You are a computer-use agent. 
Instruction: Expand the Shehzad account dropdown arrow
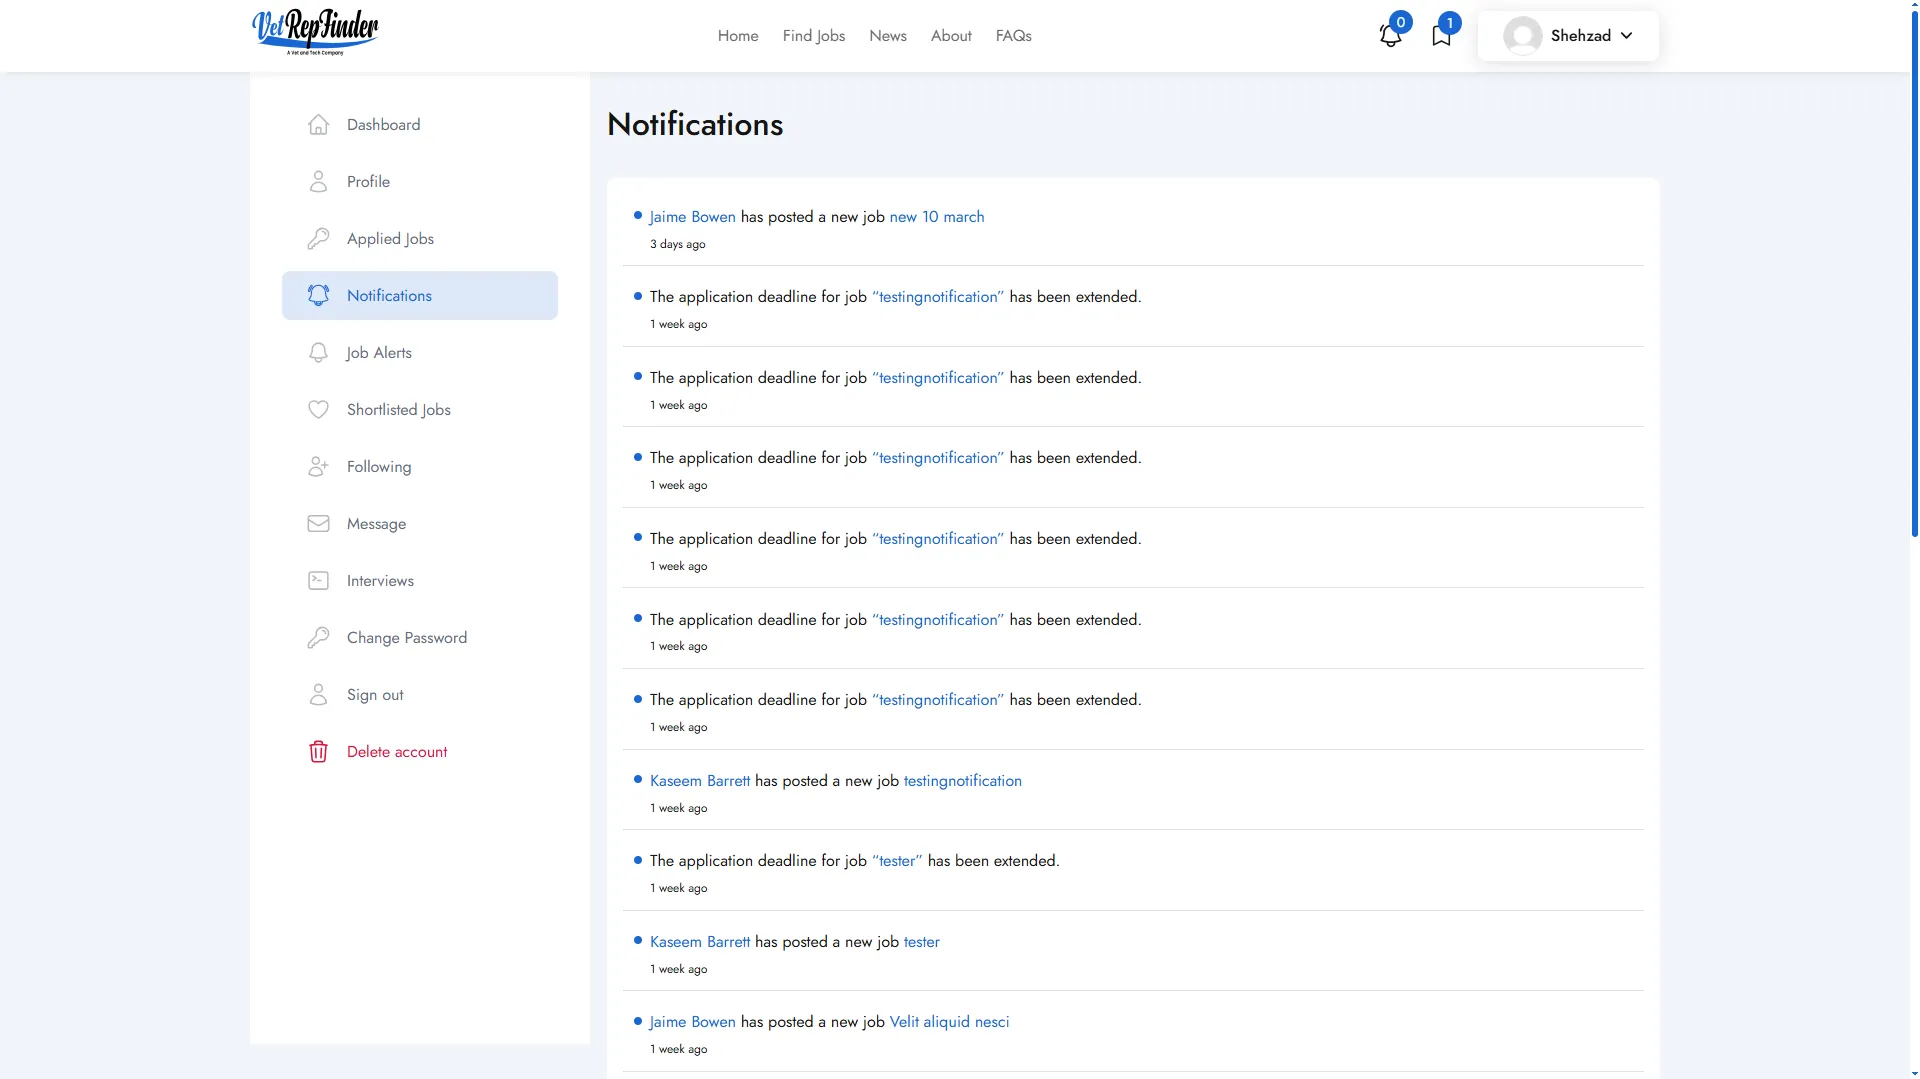(1627, 36)
